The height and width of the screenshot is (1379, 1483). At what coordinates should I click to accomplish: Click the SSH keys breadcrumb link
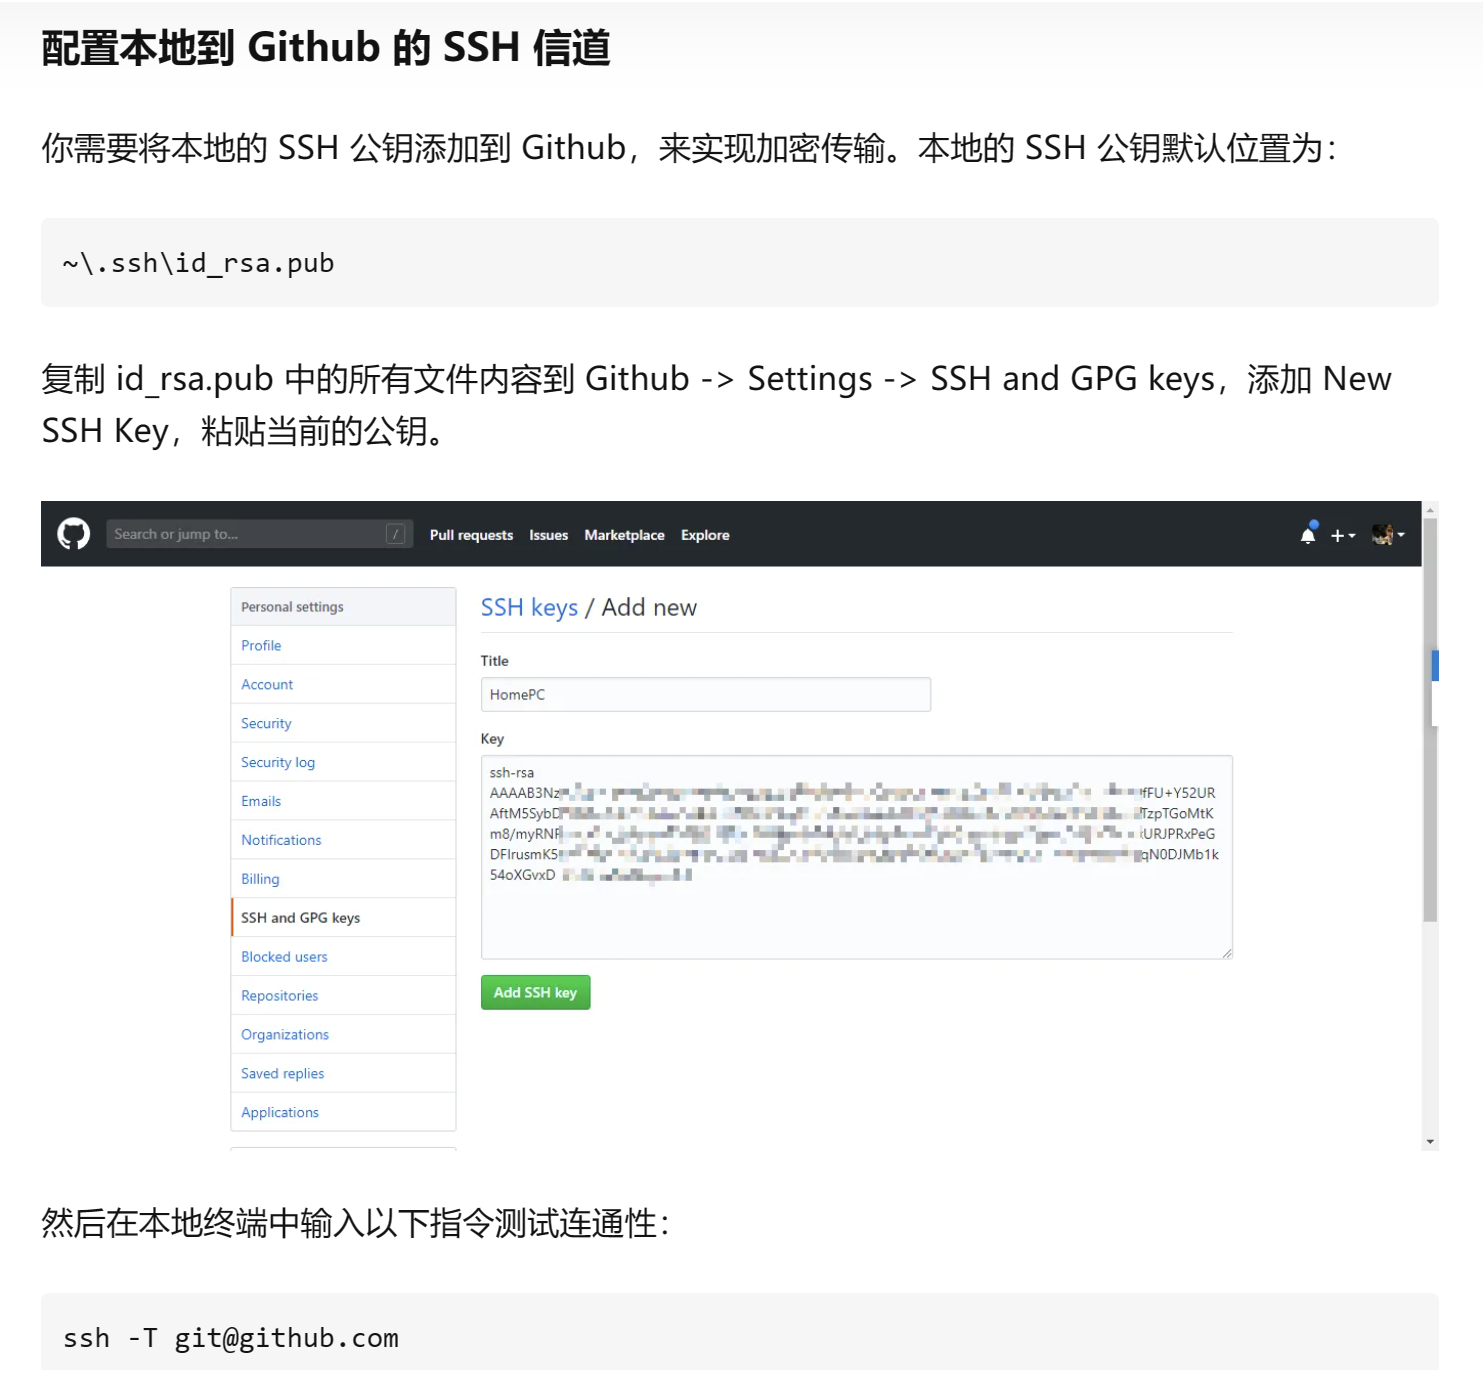click(529, 607)
